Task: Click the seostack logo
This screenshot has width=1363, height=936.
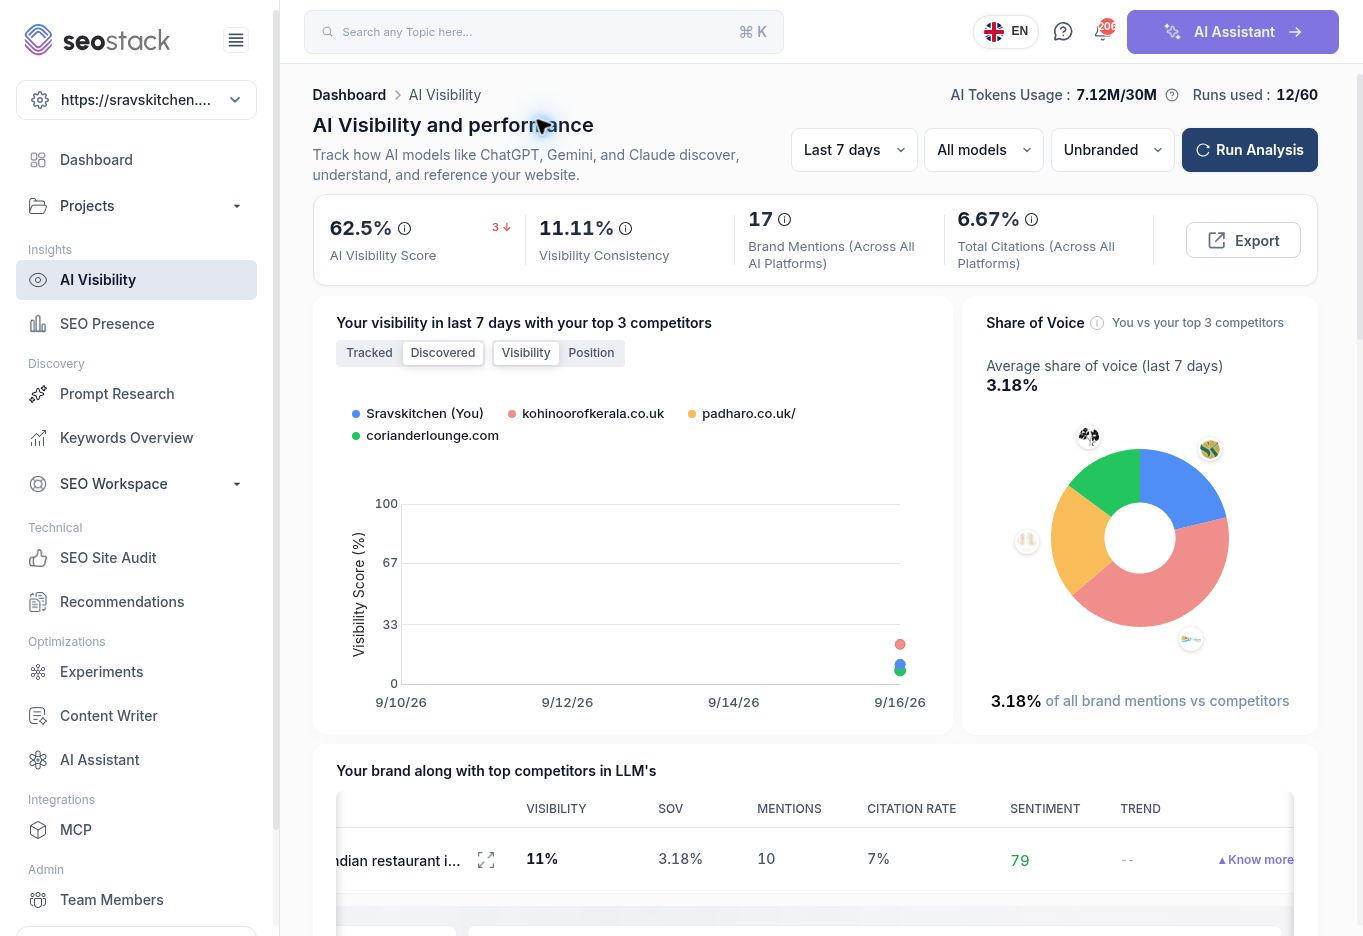Action: [97, 40]
